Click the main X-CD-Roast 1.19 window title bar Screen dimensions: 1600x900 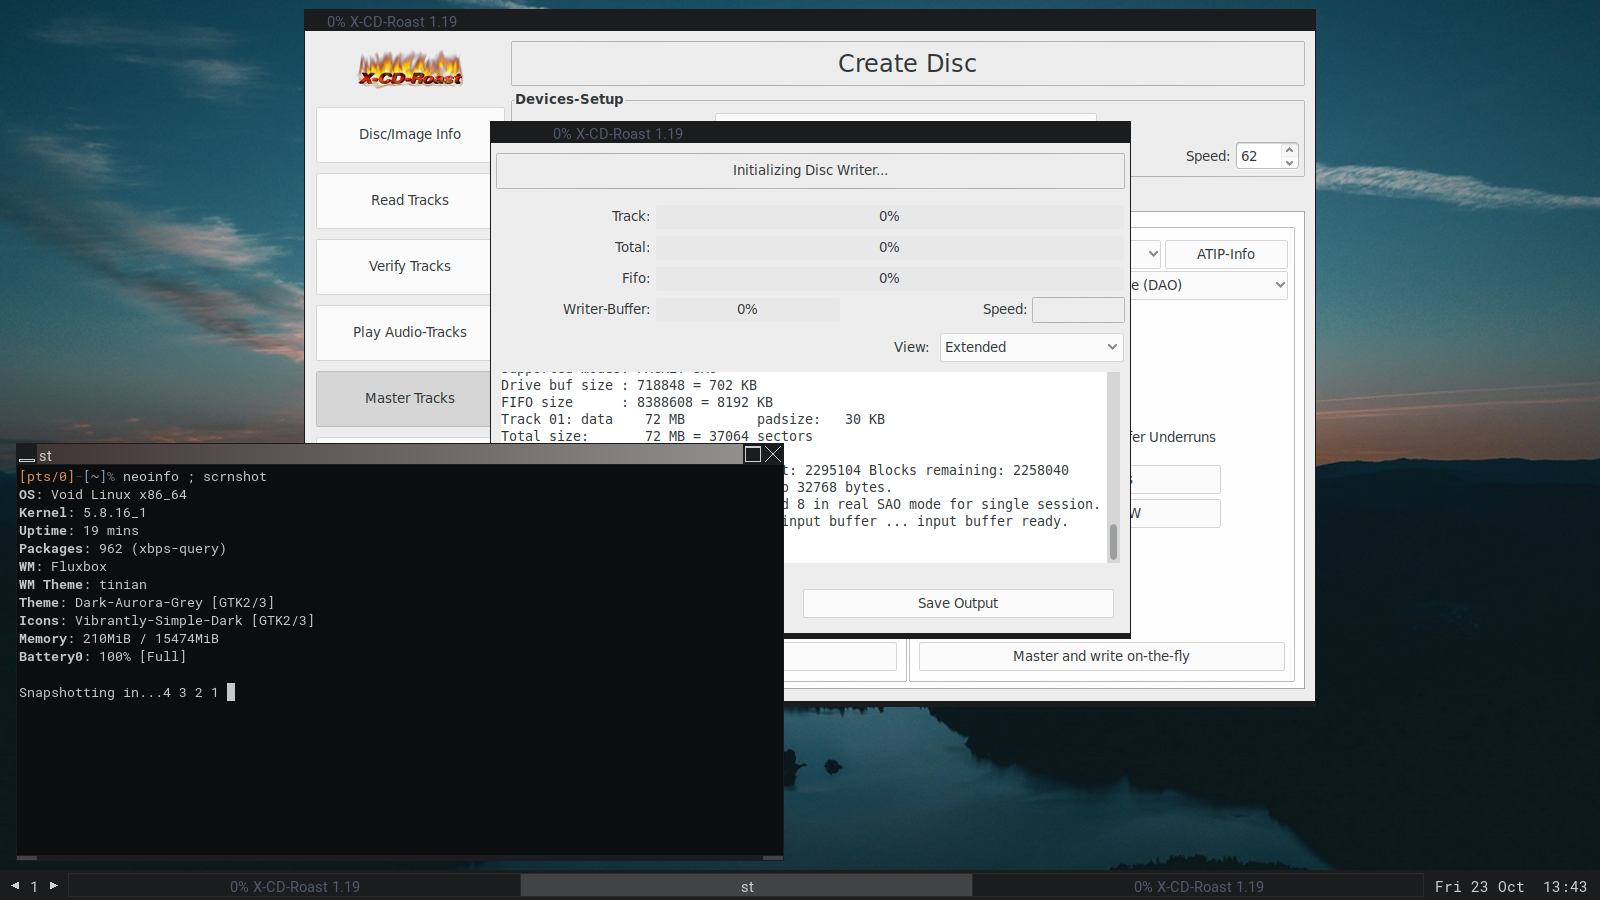810,21
